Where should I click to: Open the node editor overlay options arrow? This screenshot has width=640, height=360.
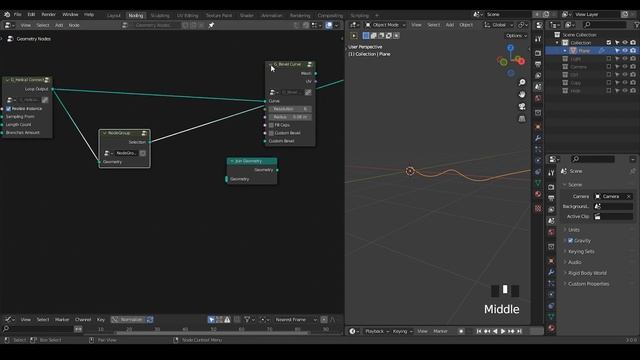[x=336, y=25]
